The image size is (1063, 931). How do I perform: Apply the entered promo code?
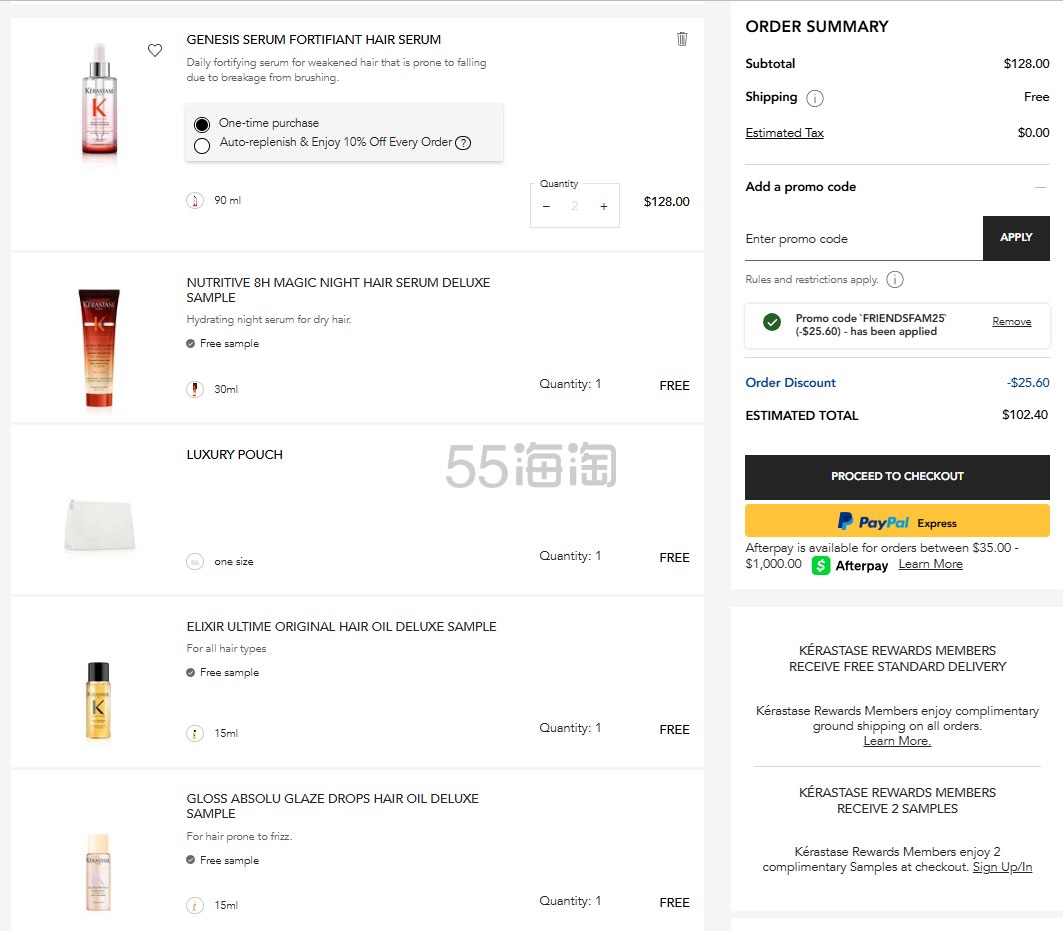coord(1016,238)
